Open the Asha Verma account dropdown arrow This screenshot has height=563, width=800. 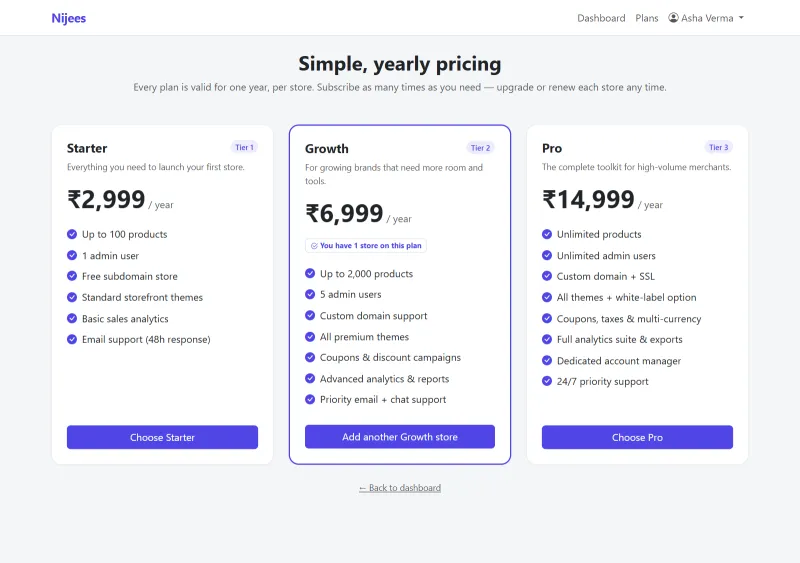click(741, 18)
